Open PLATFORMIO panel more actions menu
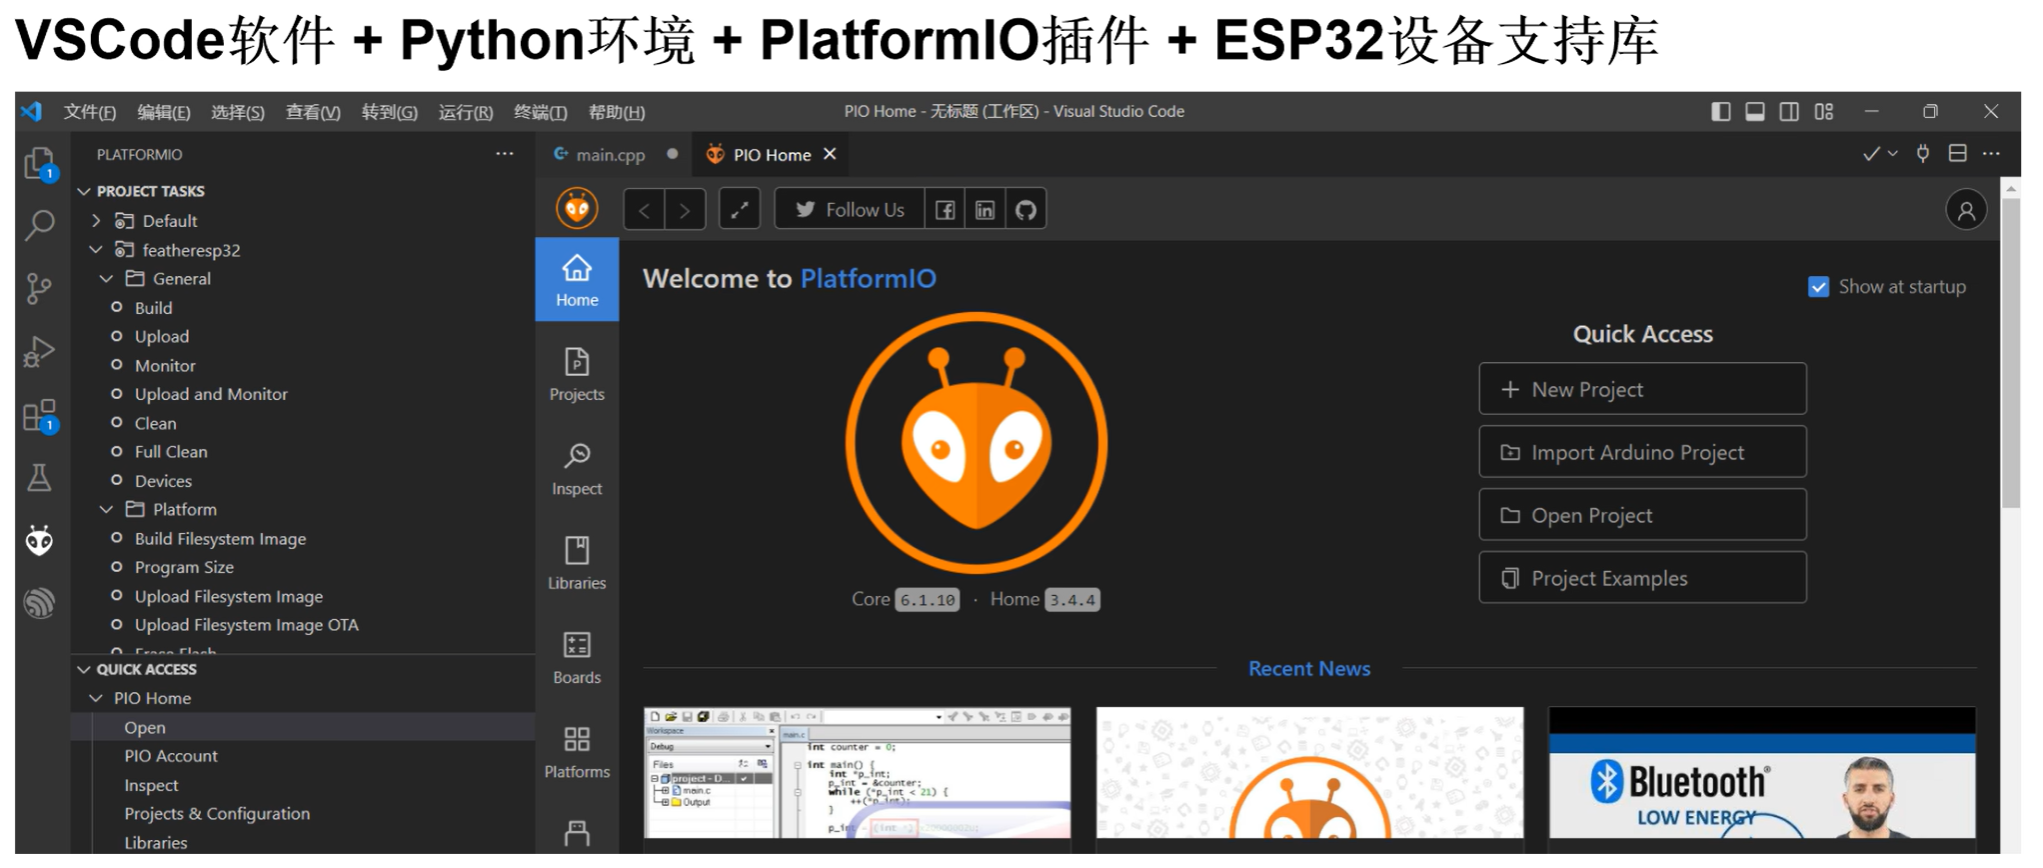The width and height of the screenshot is (2043, 868). 504,154
